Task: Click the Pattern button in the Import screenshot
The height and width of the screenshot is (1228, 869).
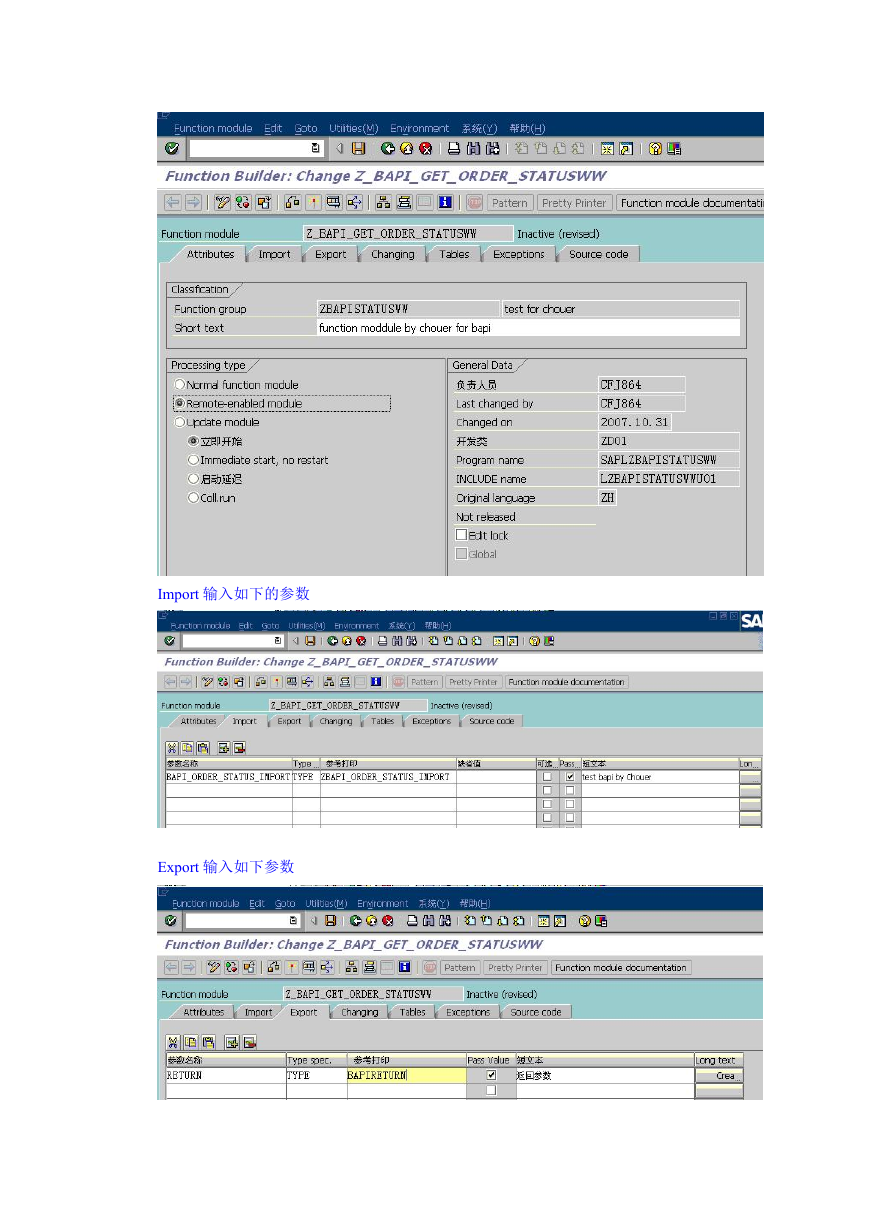Action: click(425, 682)
